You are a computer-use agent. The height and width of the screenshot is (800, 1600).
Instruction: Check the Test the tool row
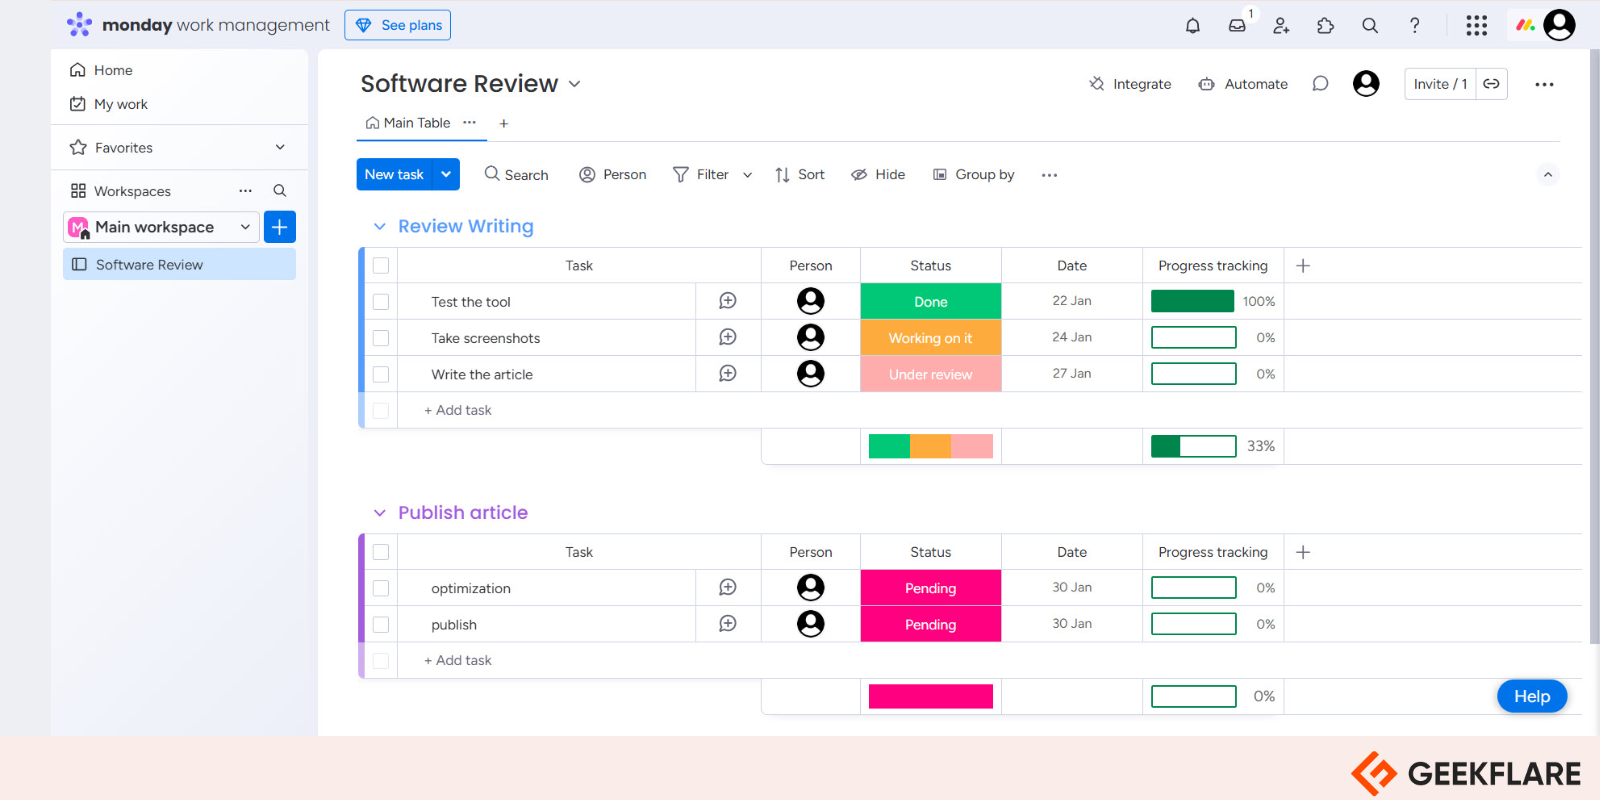(381, 302)
